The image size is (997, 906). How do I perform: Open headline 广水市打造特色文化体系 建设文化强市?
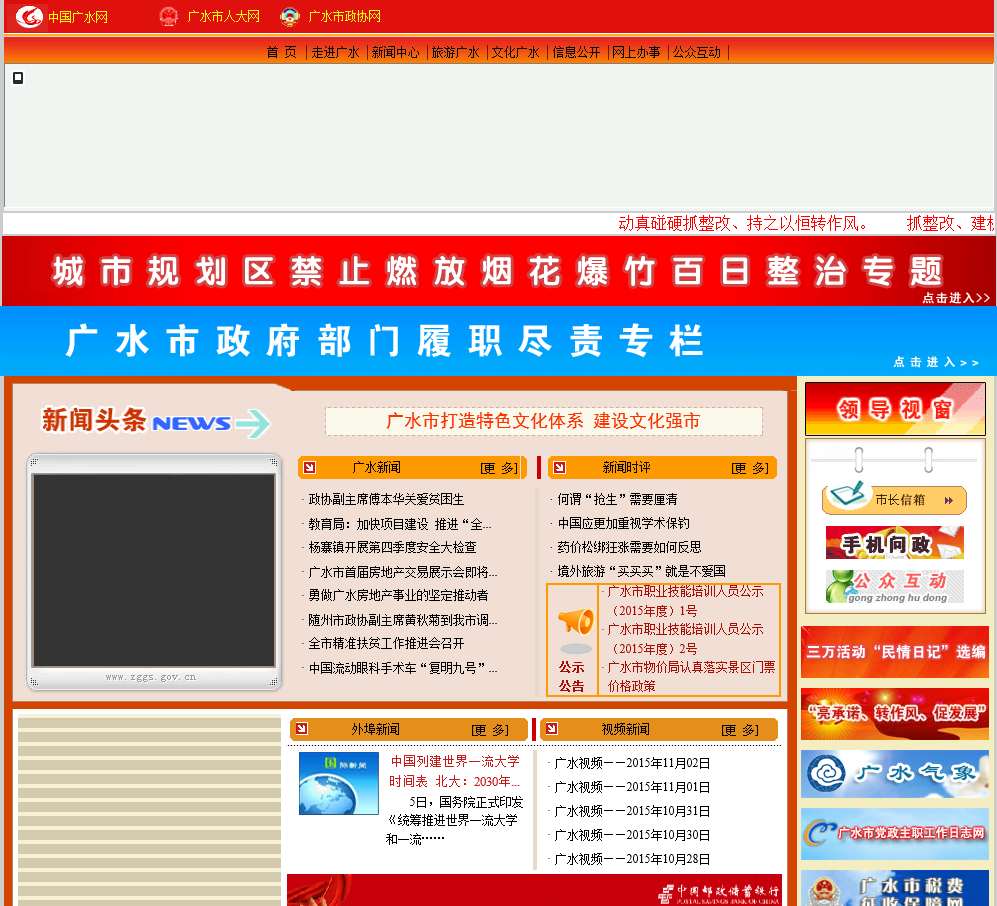pos(544,421)
